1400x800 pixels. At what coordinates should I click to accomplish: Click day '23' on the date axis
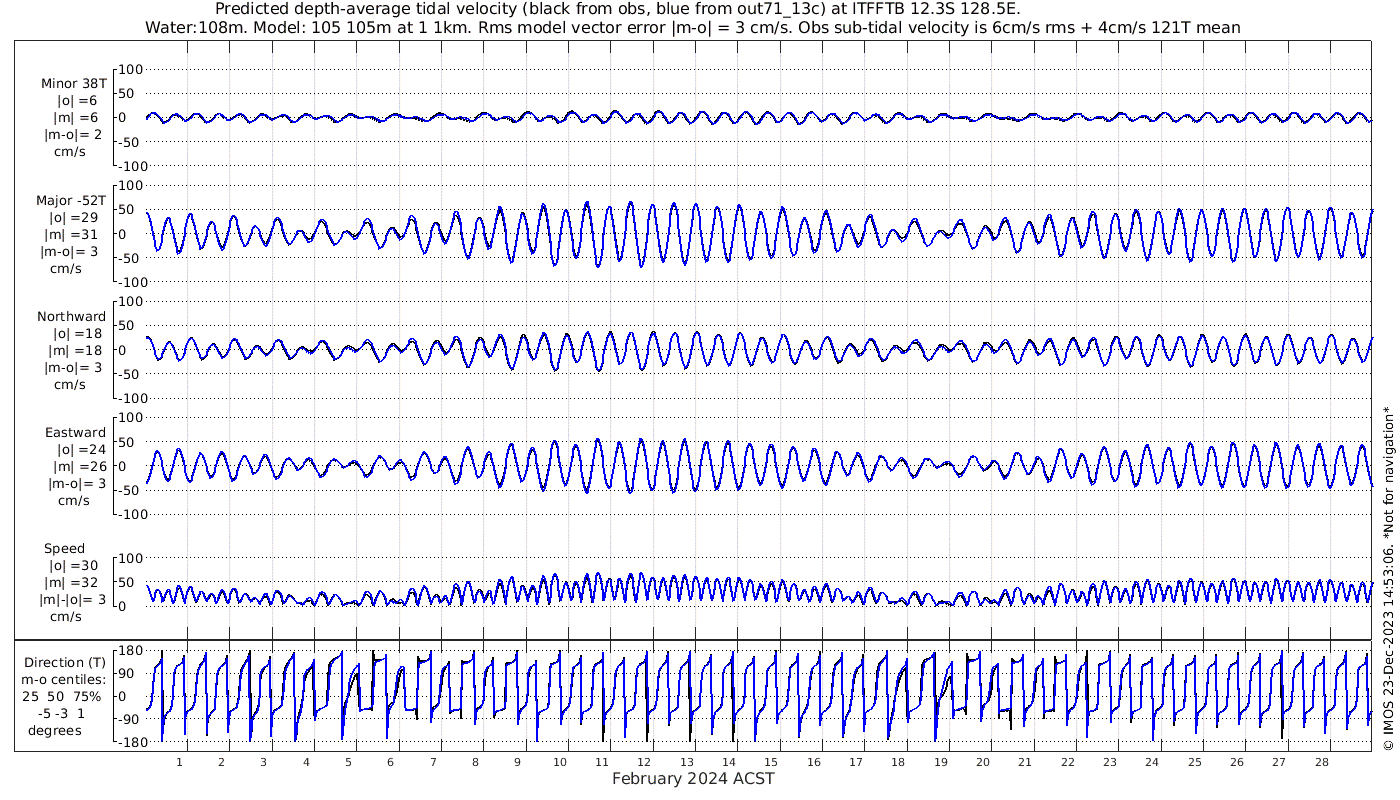(1110, 762)
